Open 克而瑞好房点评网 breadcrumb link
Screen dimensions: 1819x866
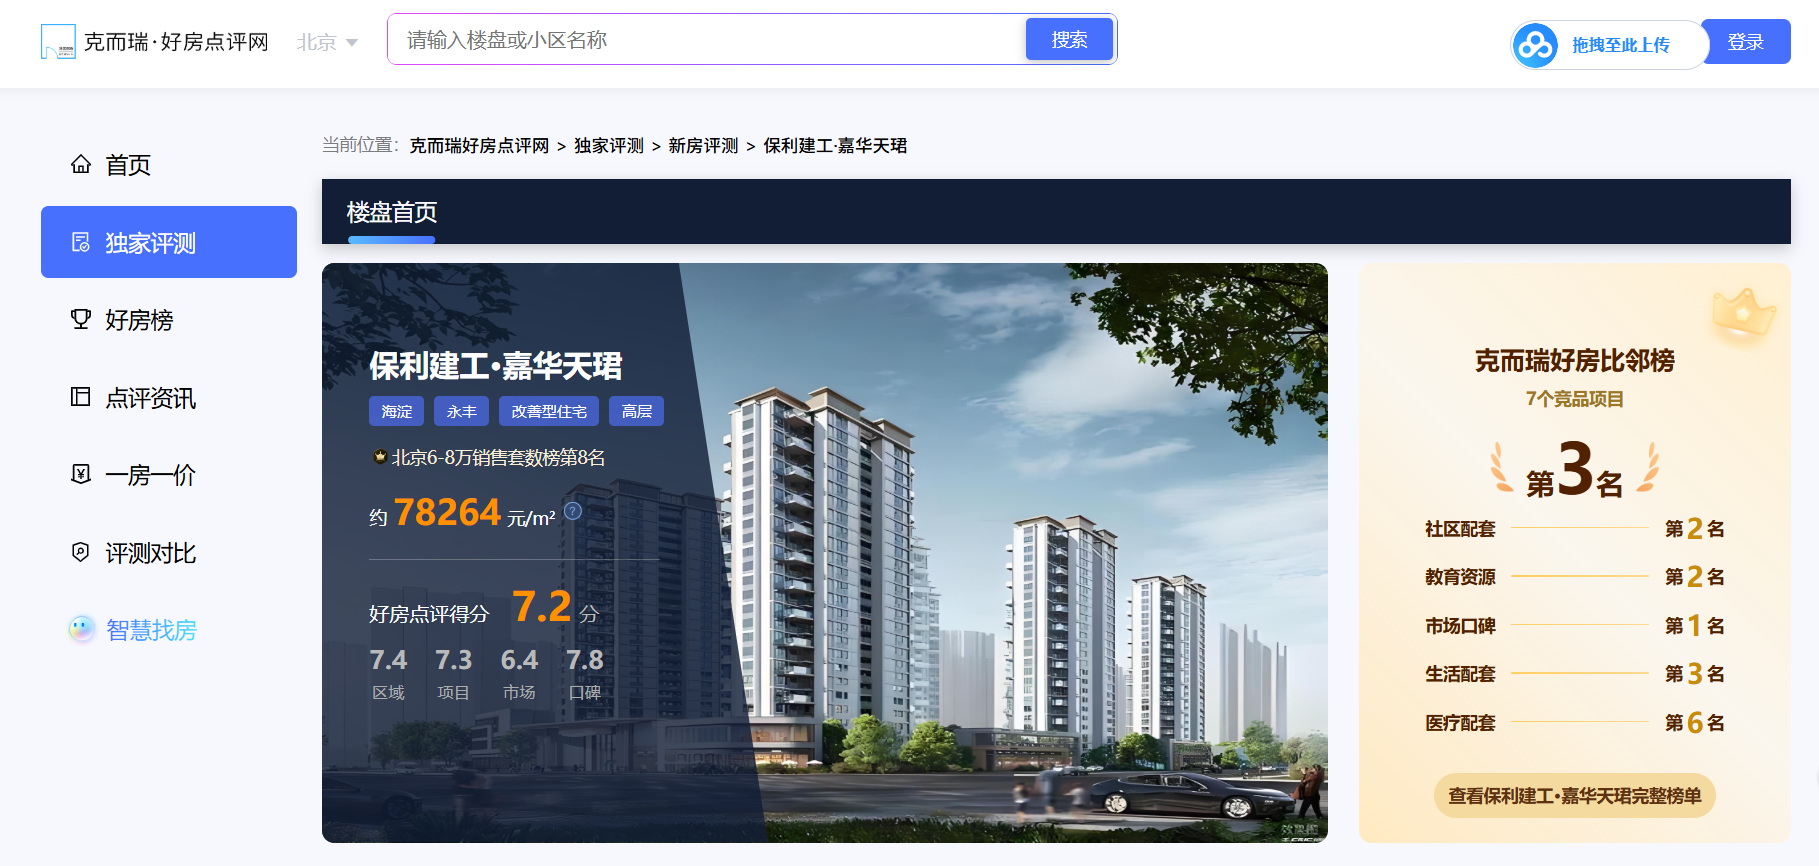tap(479, 146)
